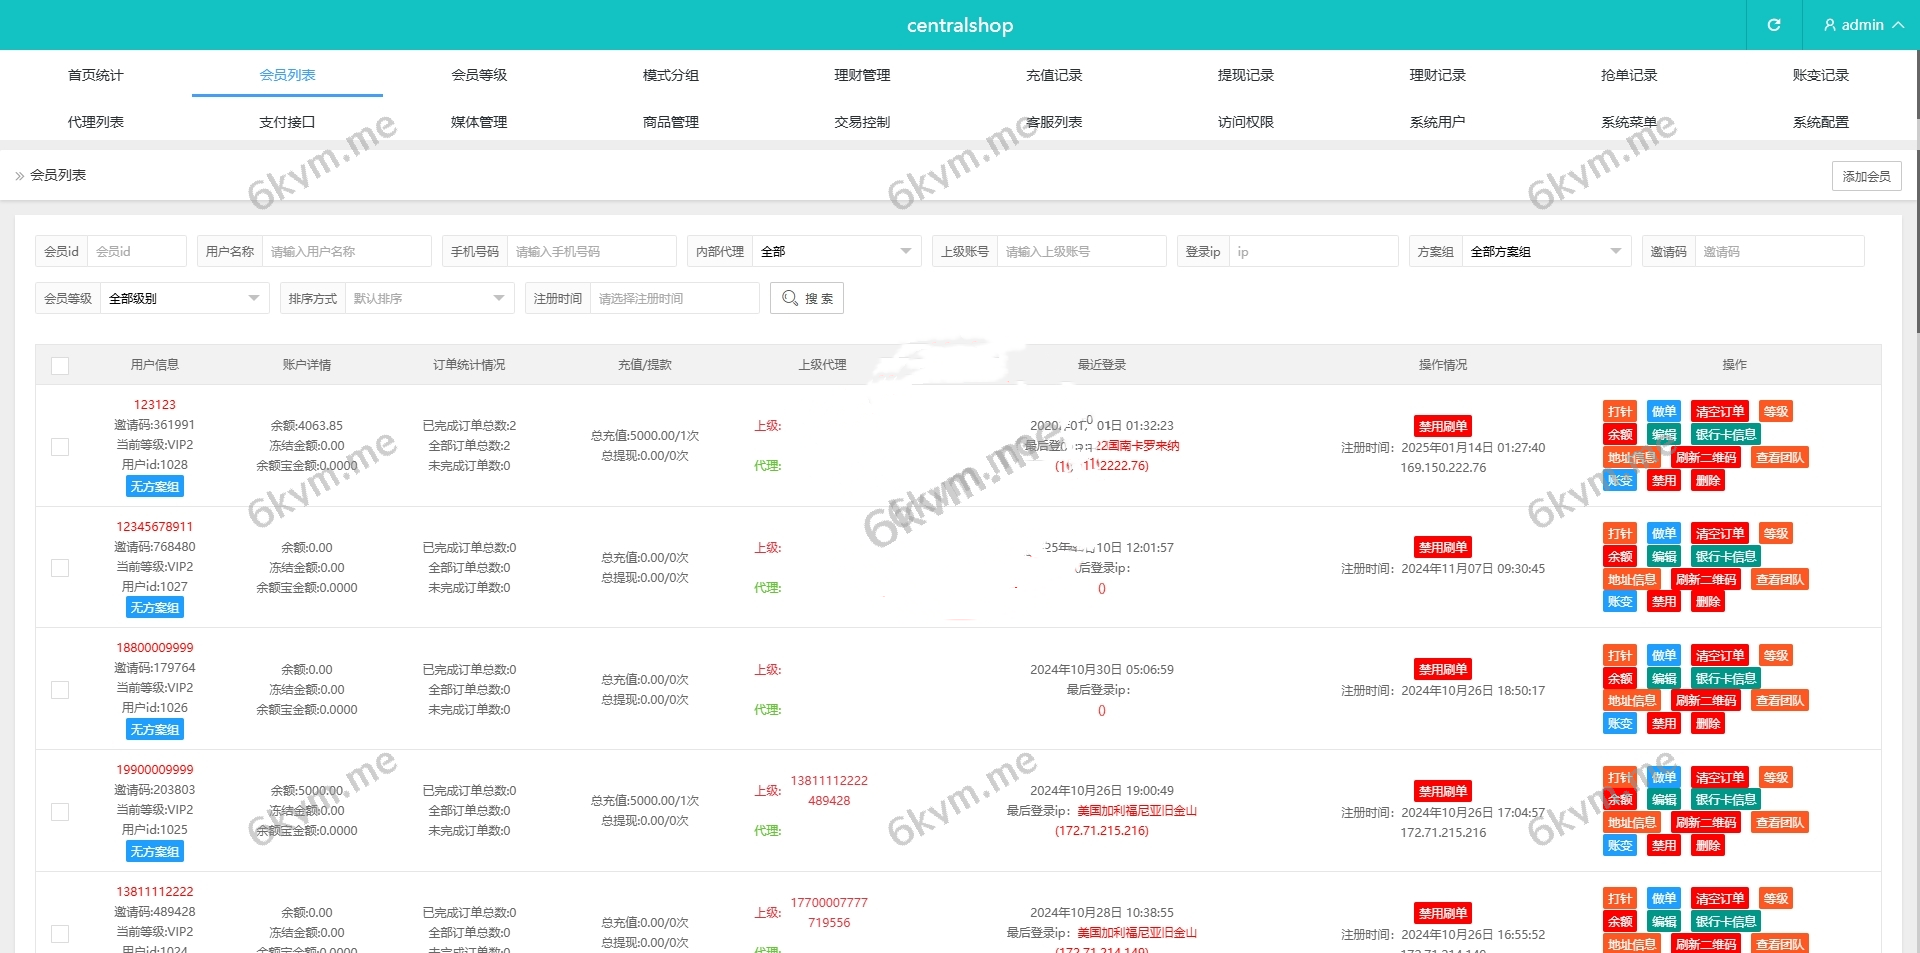The width and height of the screenshot is (1920, 953).
Task: Switch to the 系统配置 menu tab
Action: tap(1820, 122)
